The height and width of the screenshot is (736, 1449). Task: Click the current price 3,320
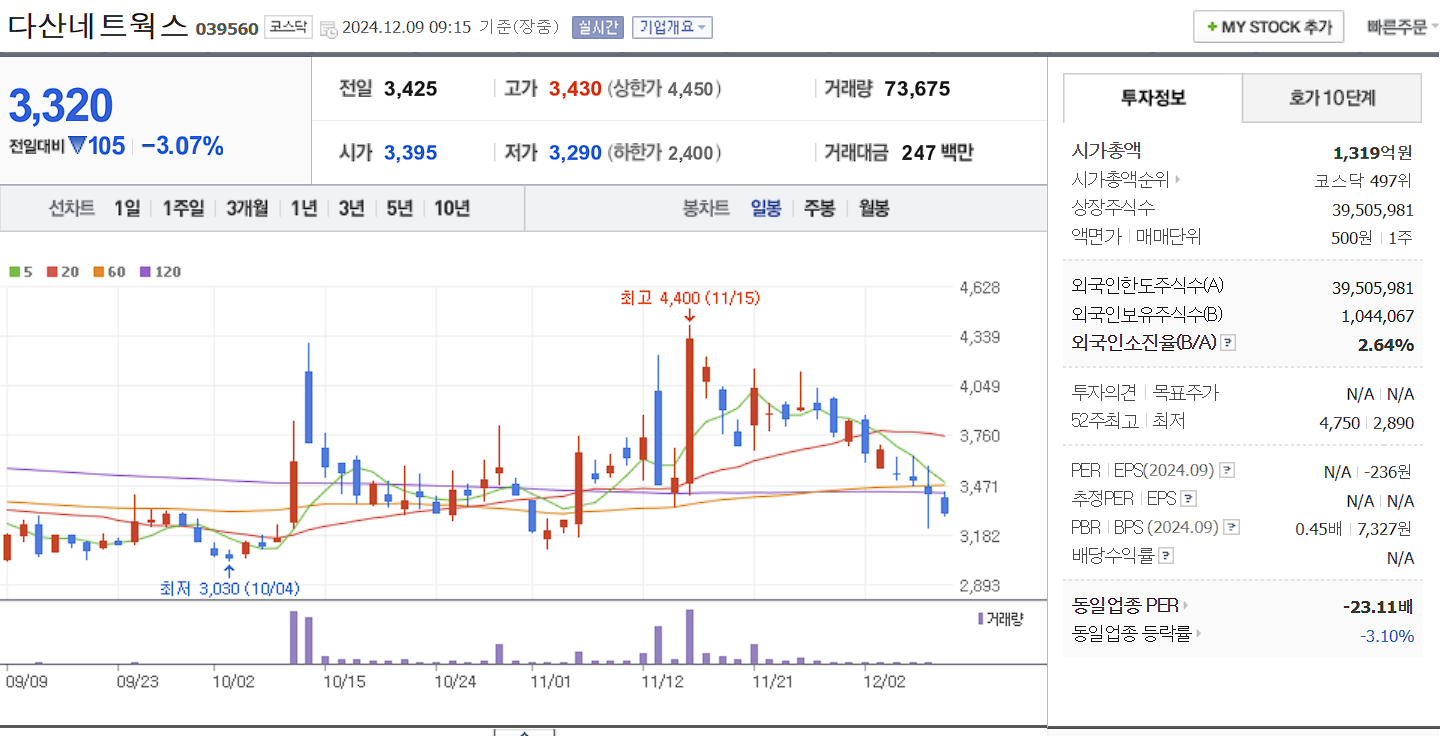pyautogui.click(x=61, y=105)
